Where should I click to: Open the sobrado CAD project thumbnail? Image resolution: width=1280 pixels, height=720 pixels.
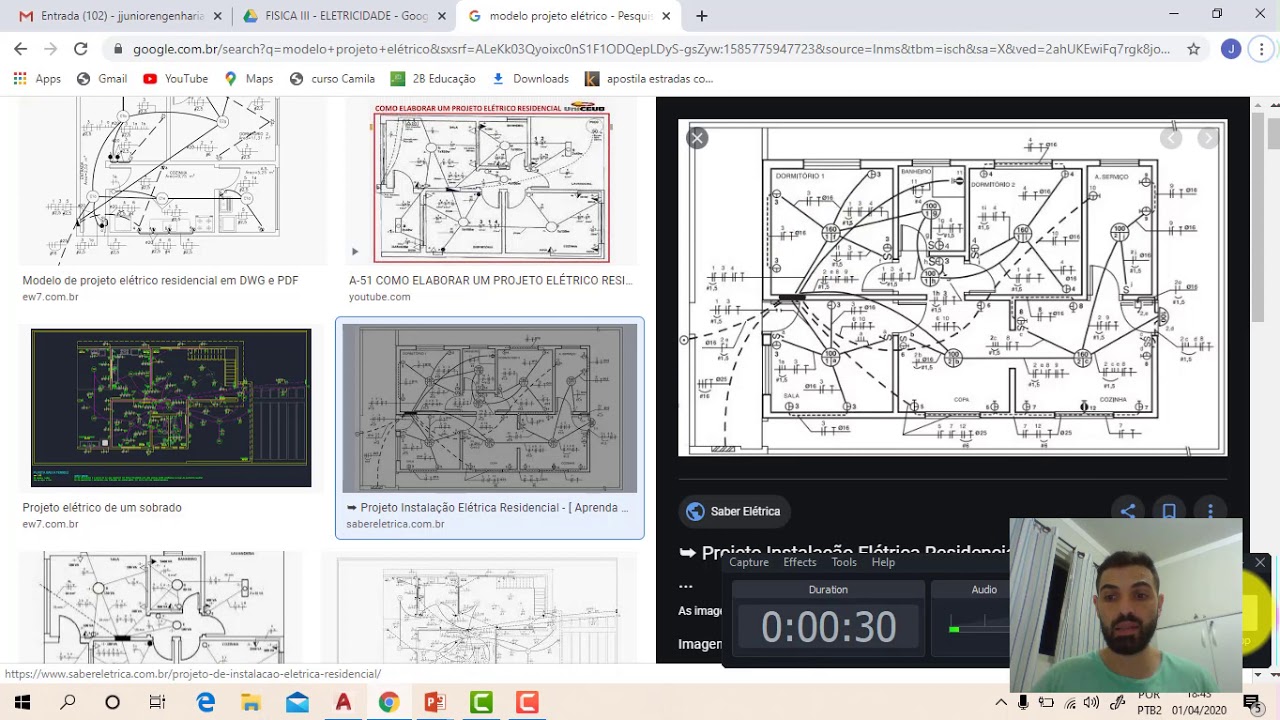171,408
